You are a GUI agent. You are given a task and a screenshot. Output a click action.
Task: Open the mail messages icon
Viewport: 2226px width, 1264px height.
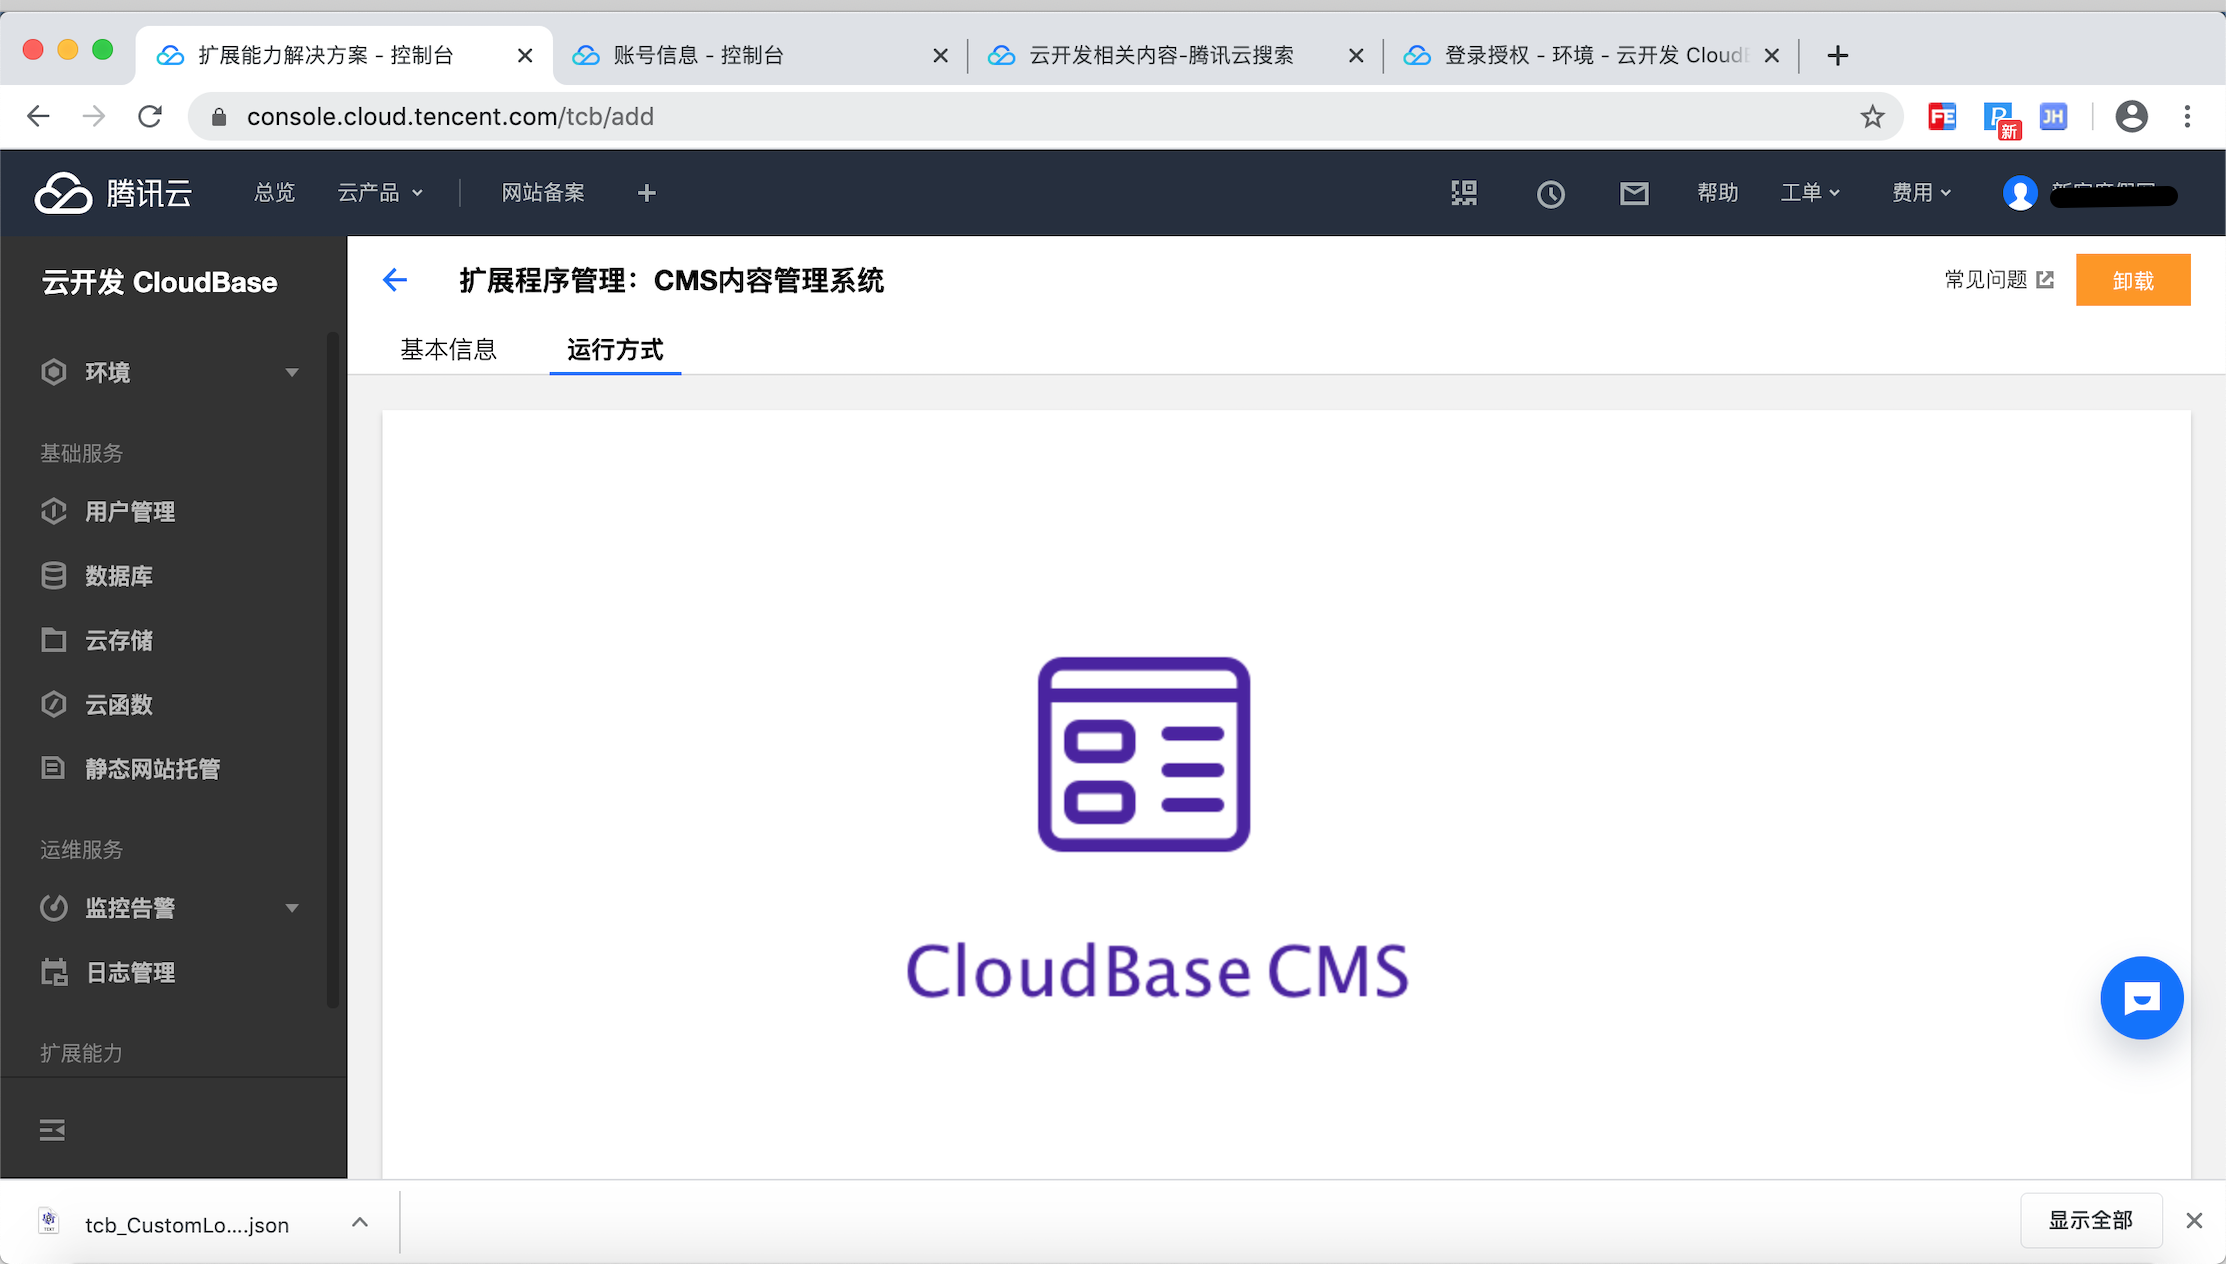coord(1634,193)
